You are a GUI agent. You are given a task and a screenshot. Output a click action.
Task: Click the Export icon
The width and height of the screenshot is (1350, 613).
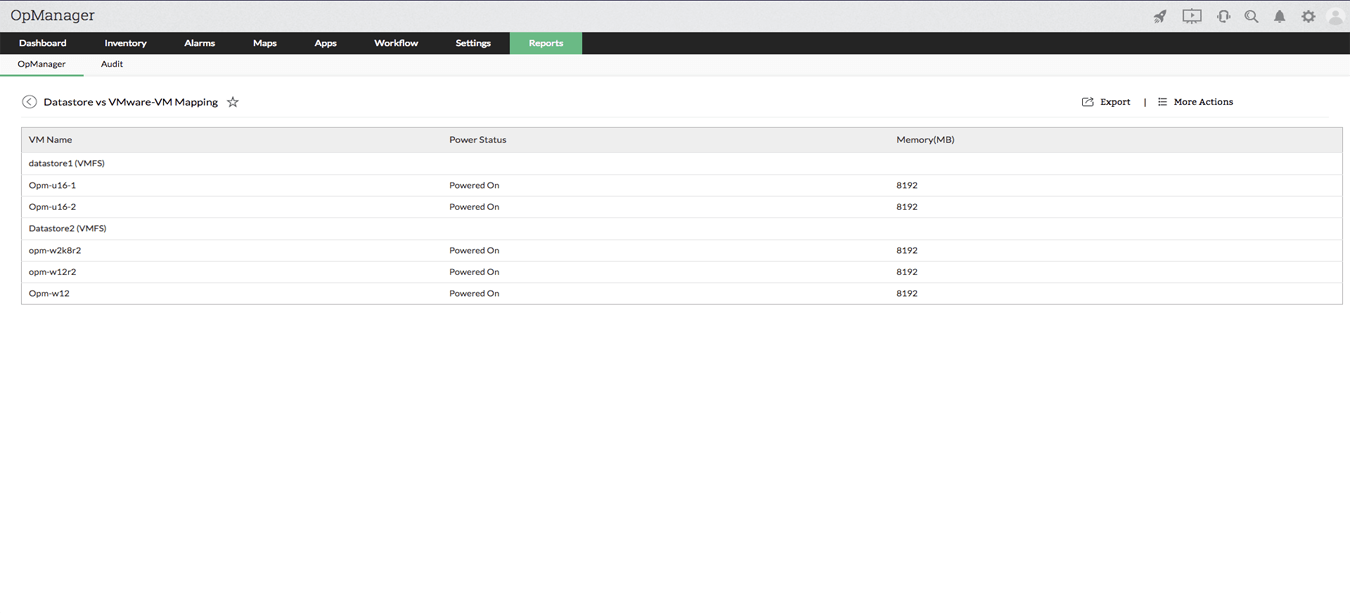pos(1088,102)
